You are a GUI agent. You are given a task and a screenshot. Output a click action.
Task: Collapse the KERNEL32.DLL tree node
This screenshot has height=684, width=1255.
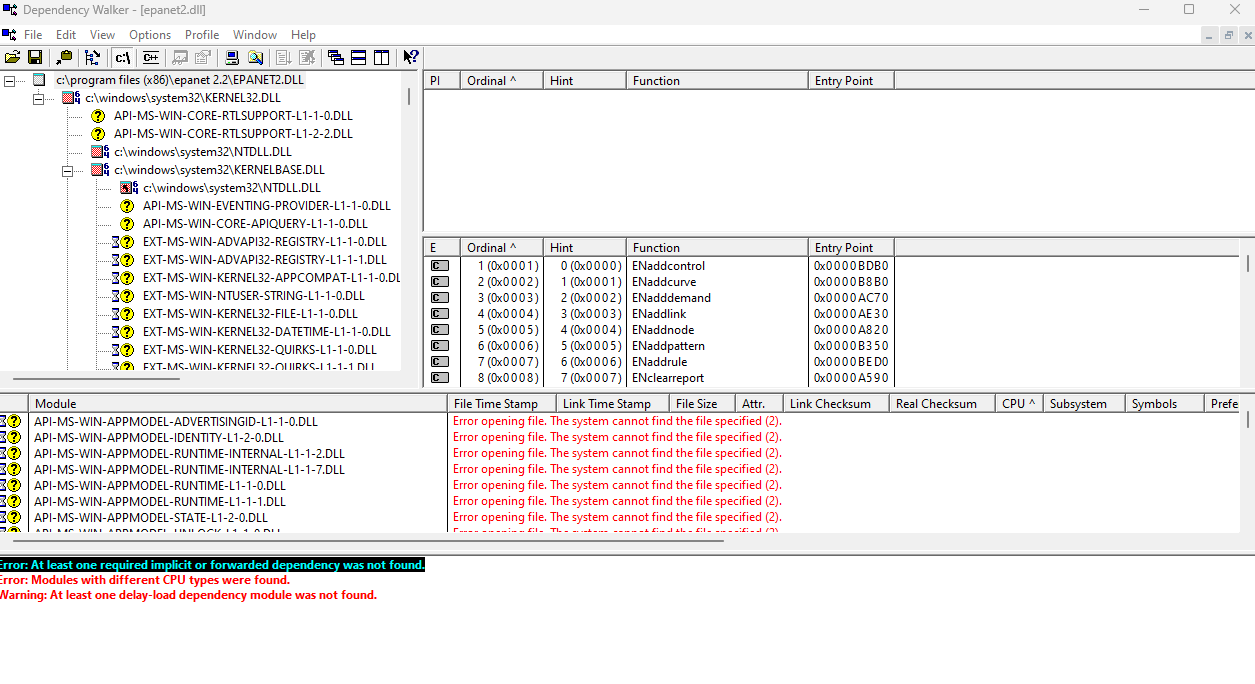click(x=39, y=98)
